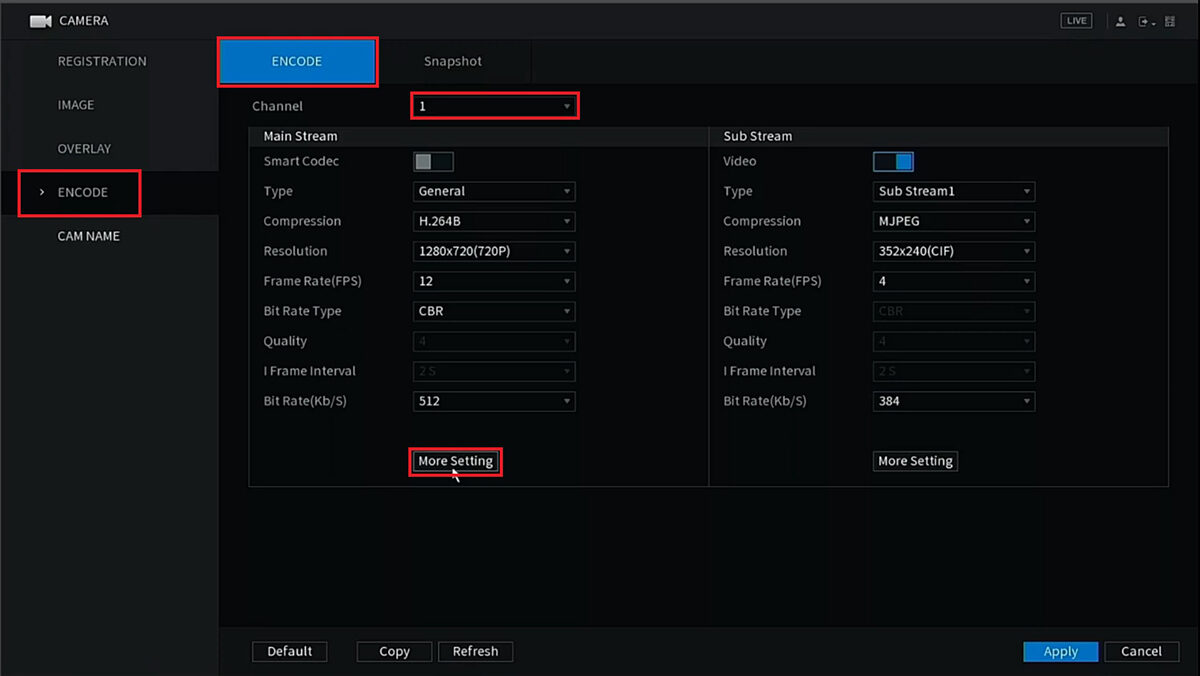Disable the Sub Stream Video toggle
The image size is (1200, 676).
pos(893,161)
